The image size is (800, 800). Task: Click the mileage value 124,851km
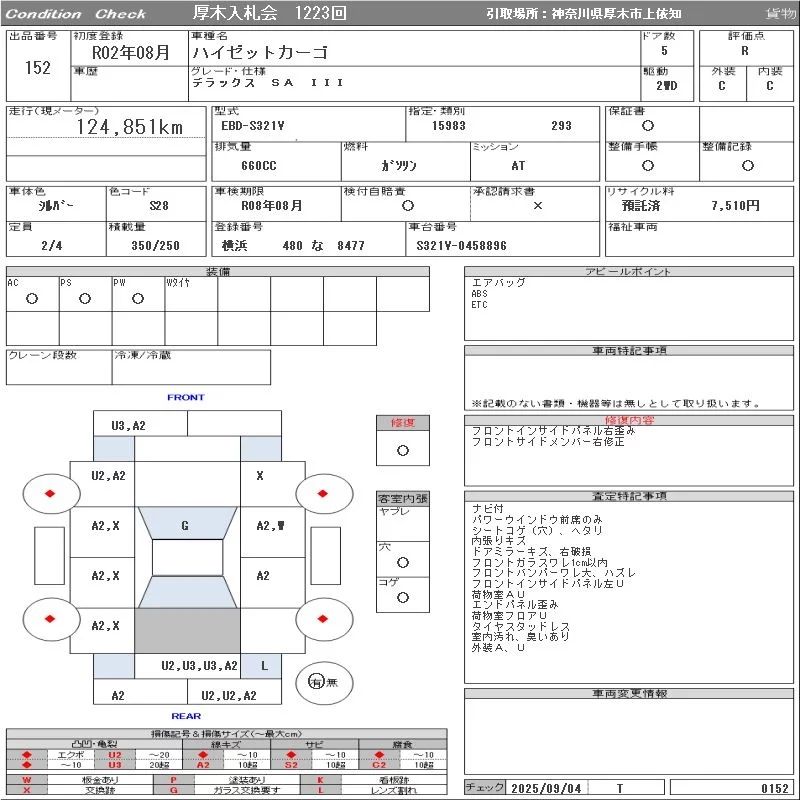click(130, 127)
